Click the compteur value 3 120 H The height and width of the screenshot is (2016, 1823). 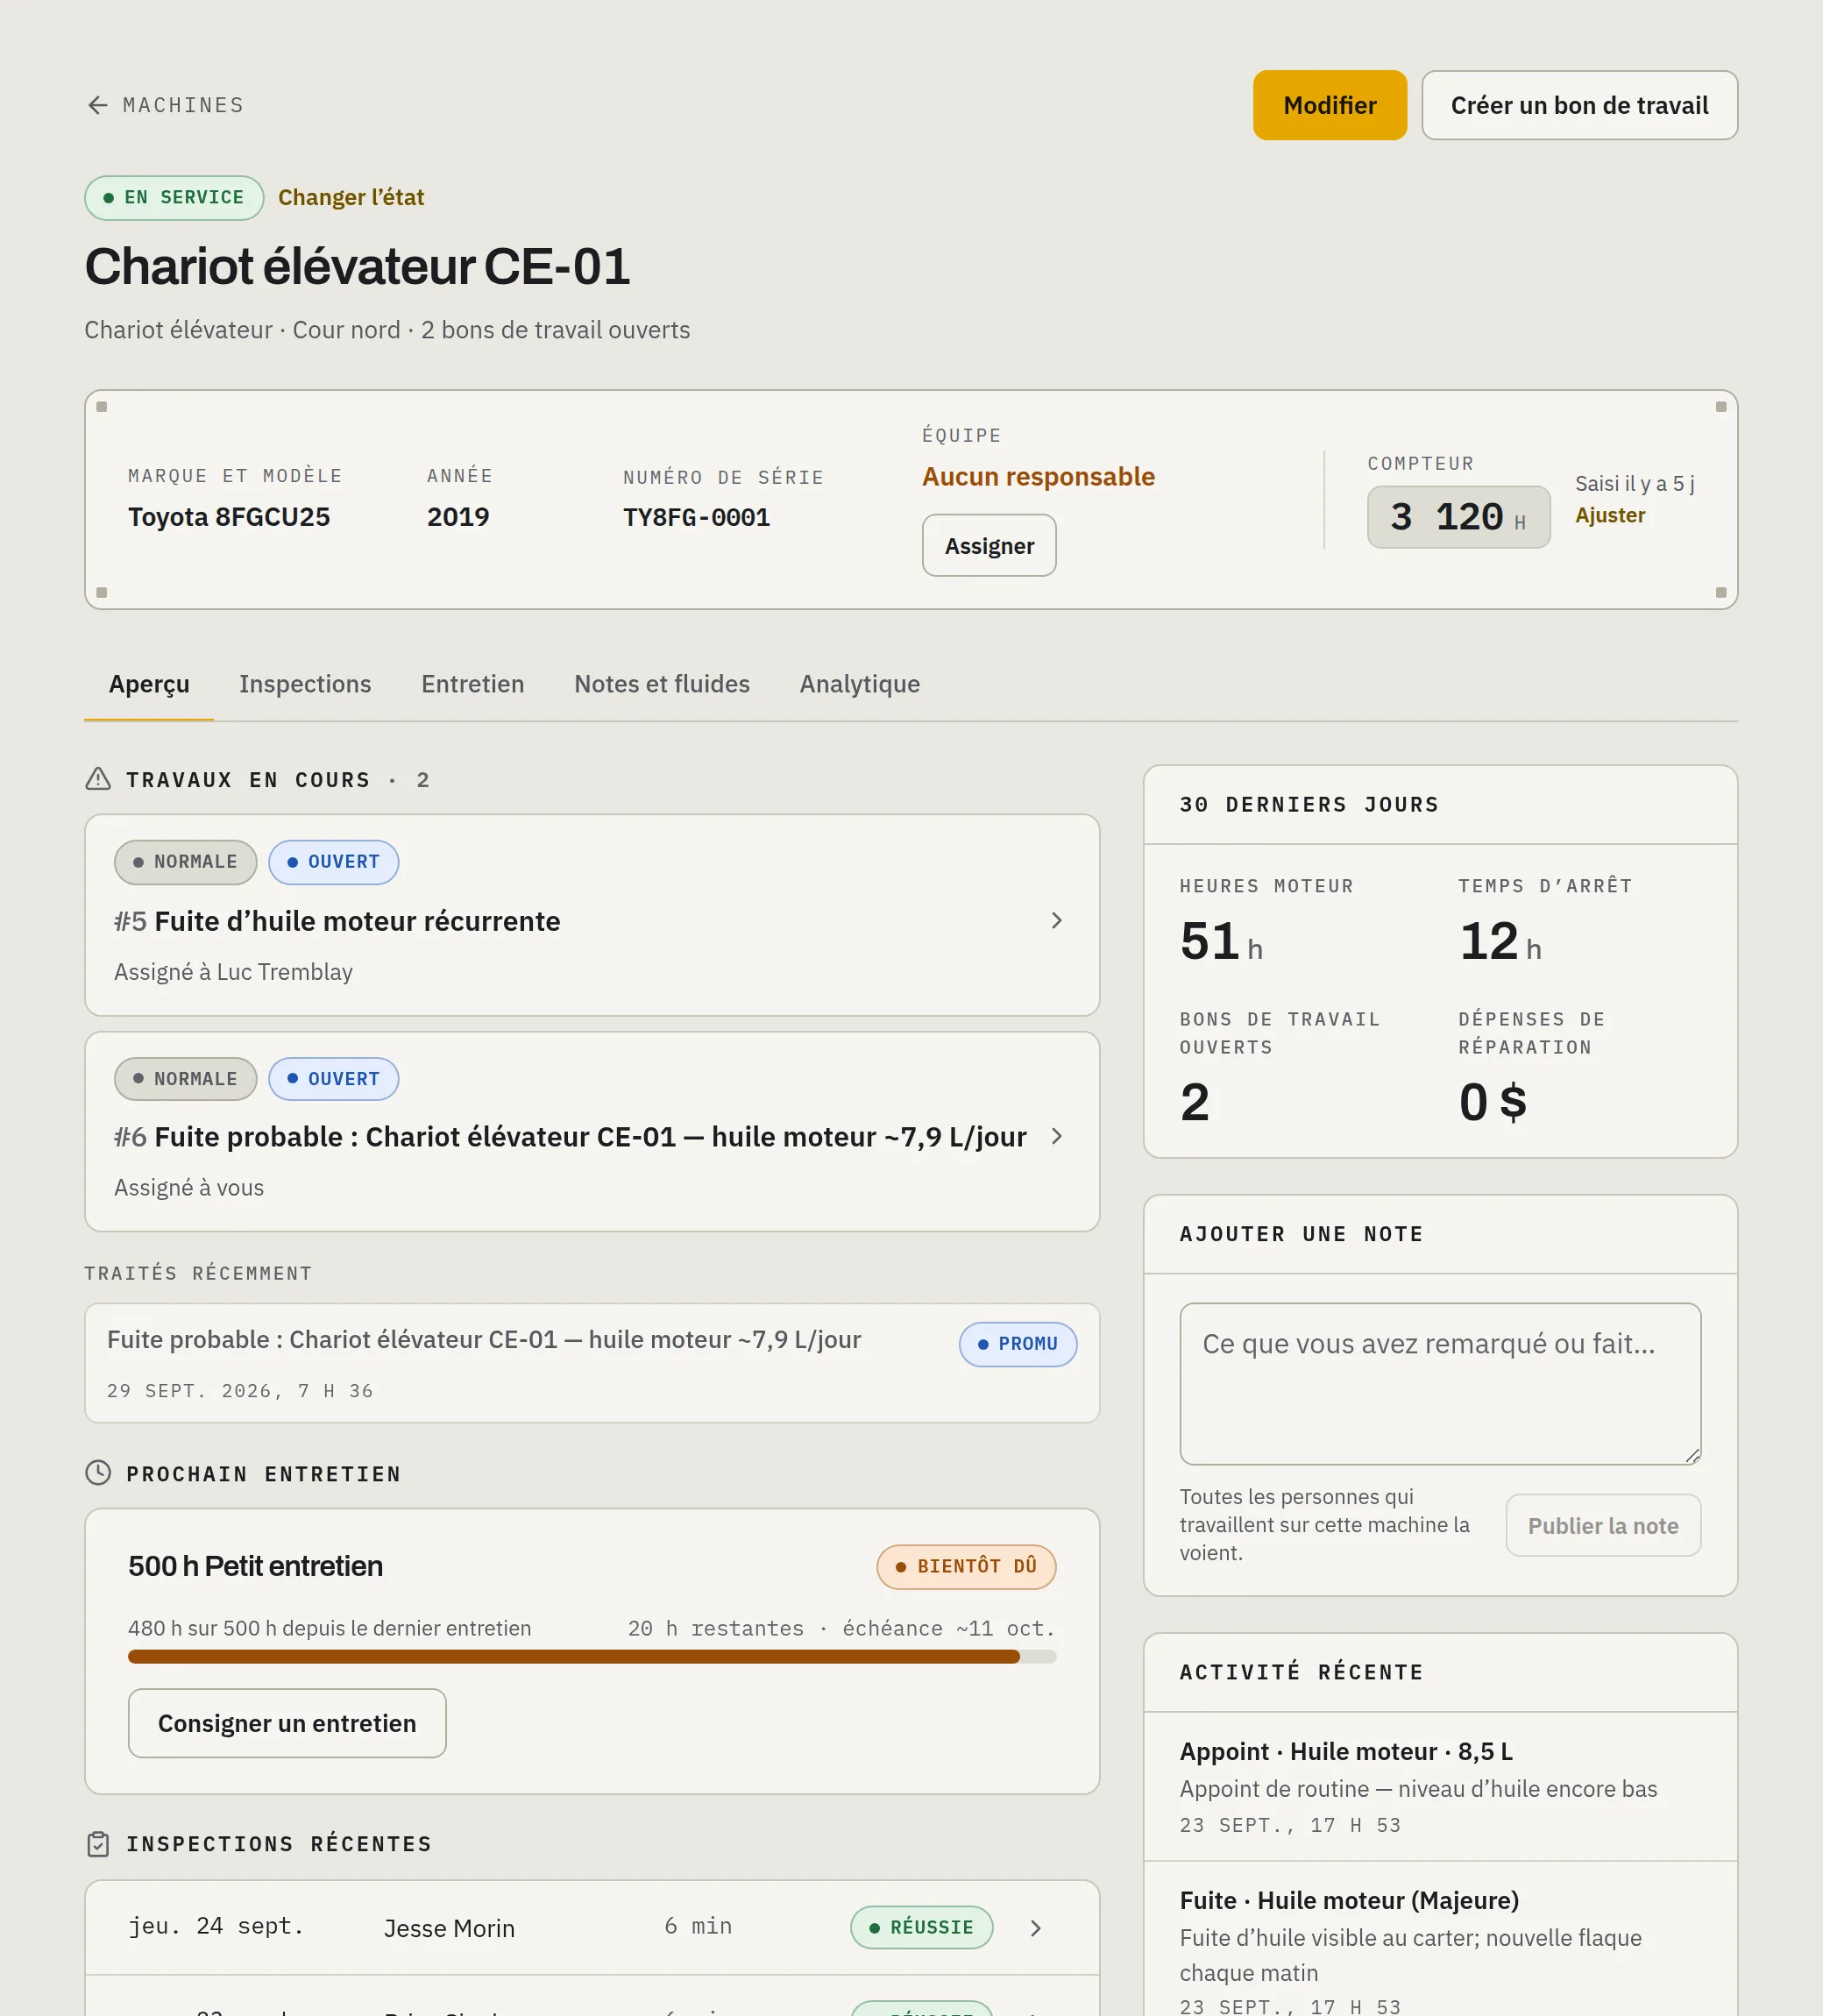point(1458,517)
